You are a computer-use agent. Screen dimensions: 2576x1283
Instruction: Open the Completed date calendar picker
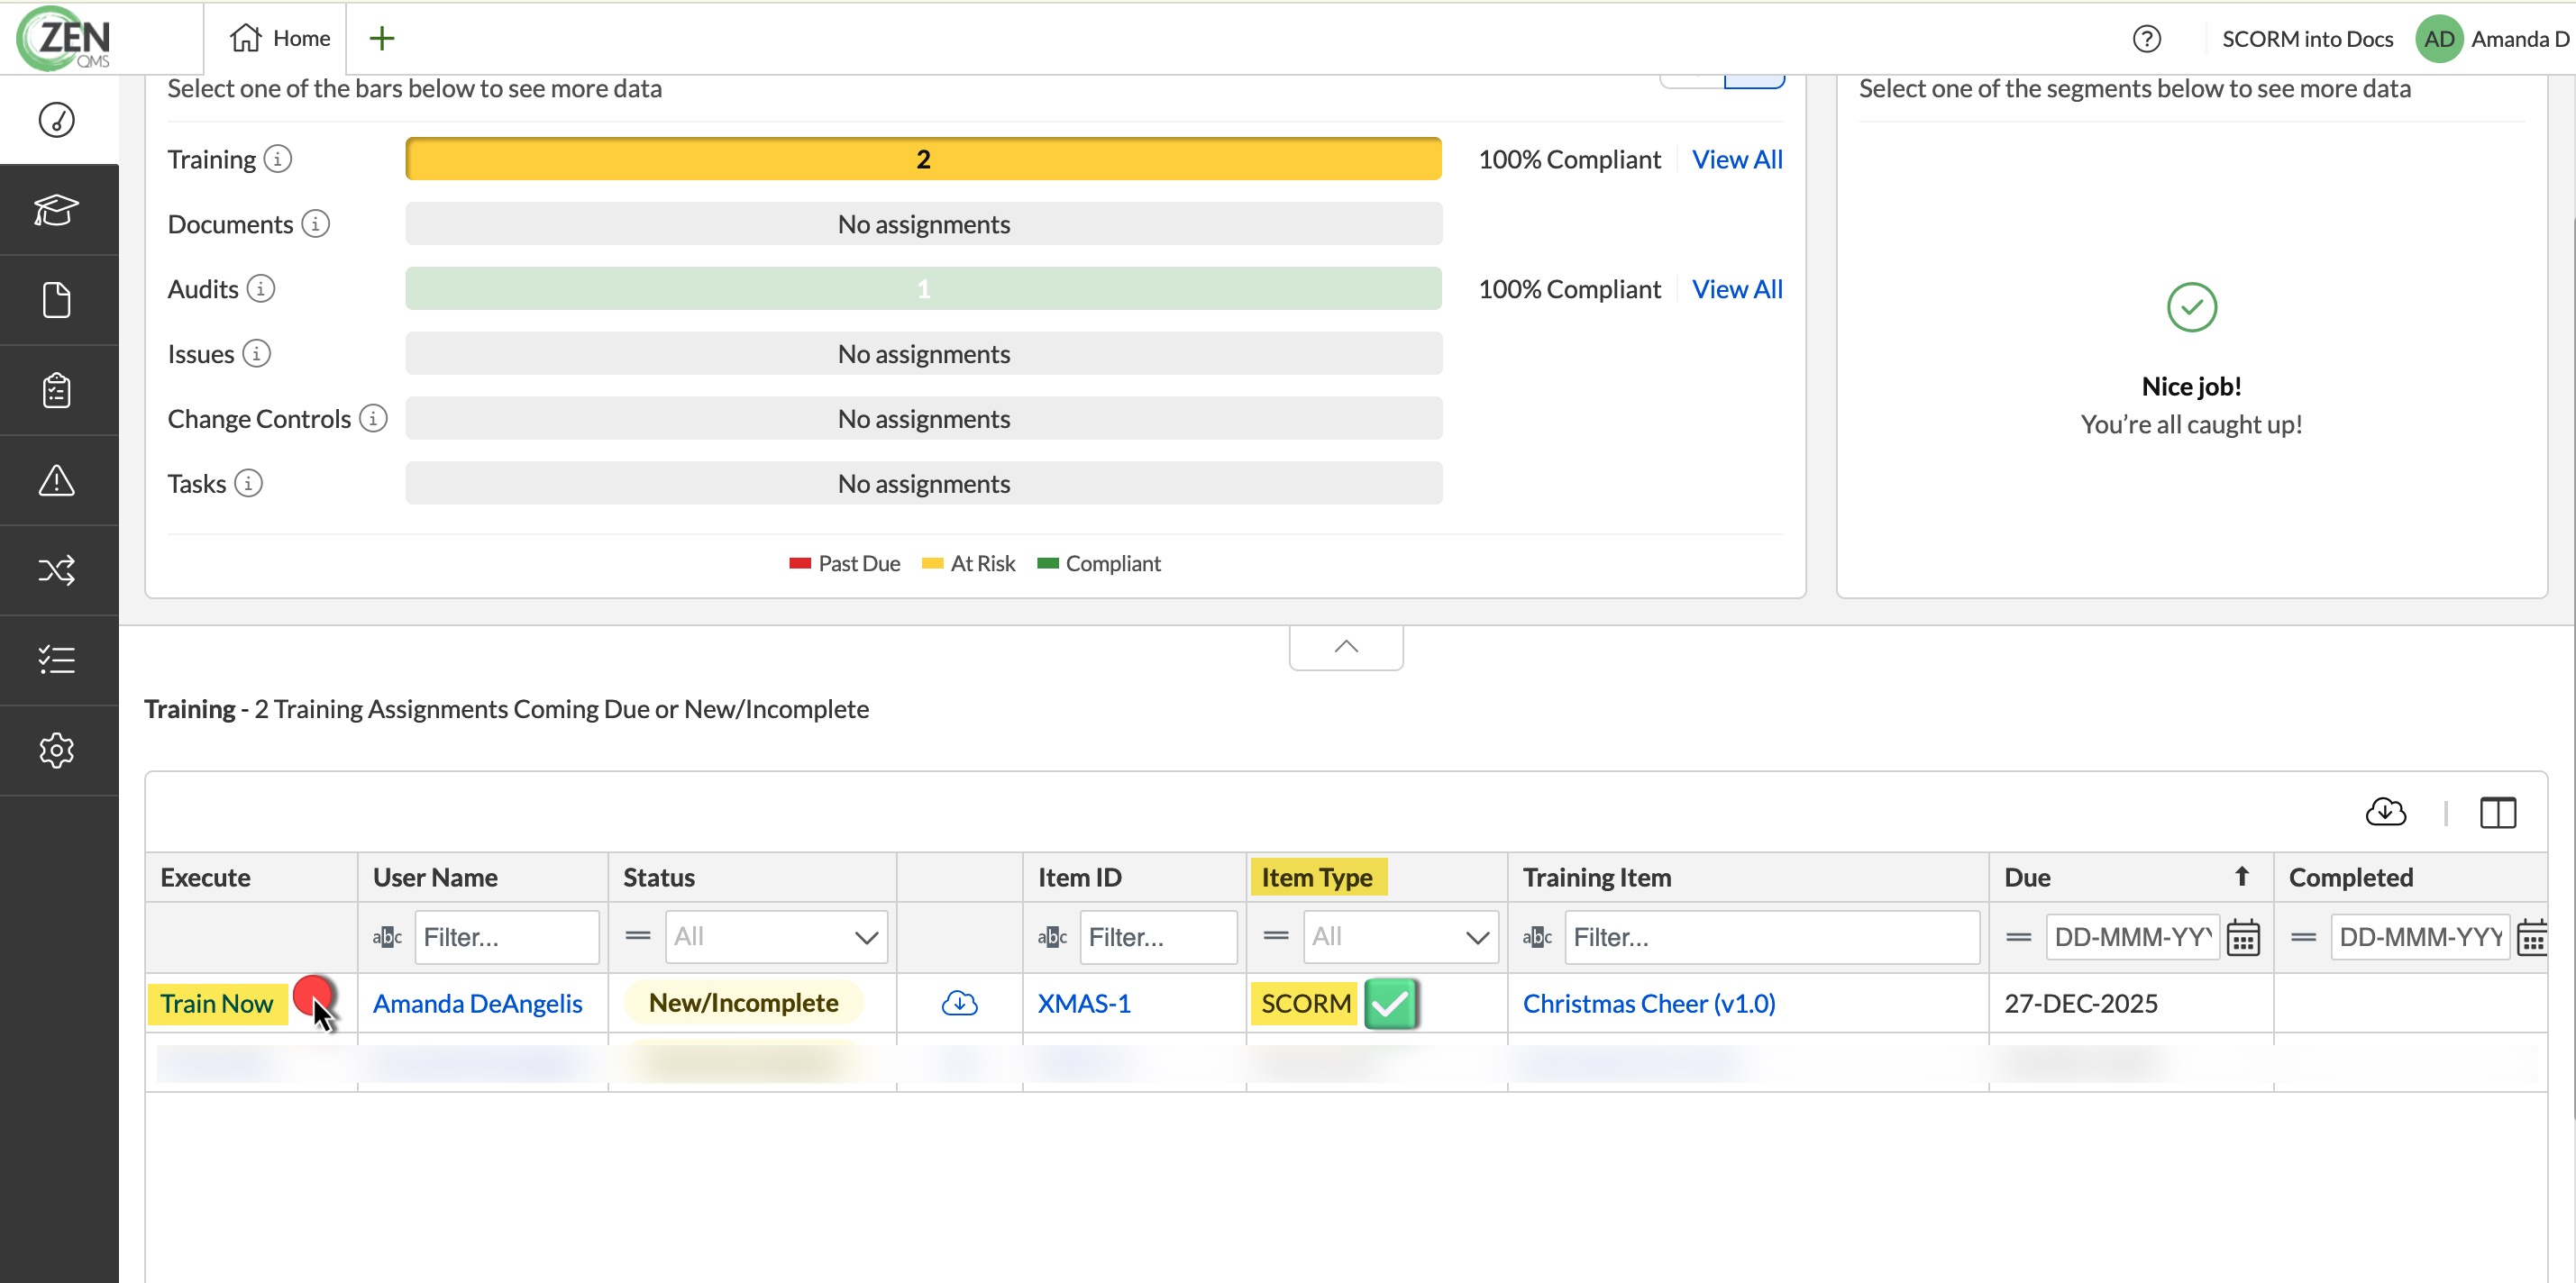[x=2531, y=938]
